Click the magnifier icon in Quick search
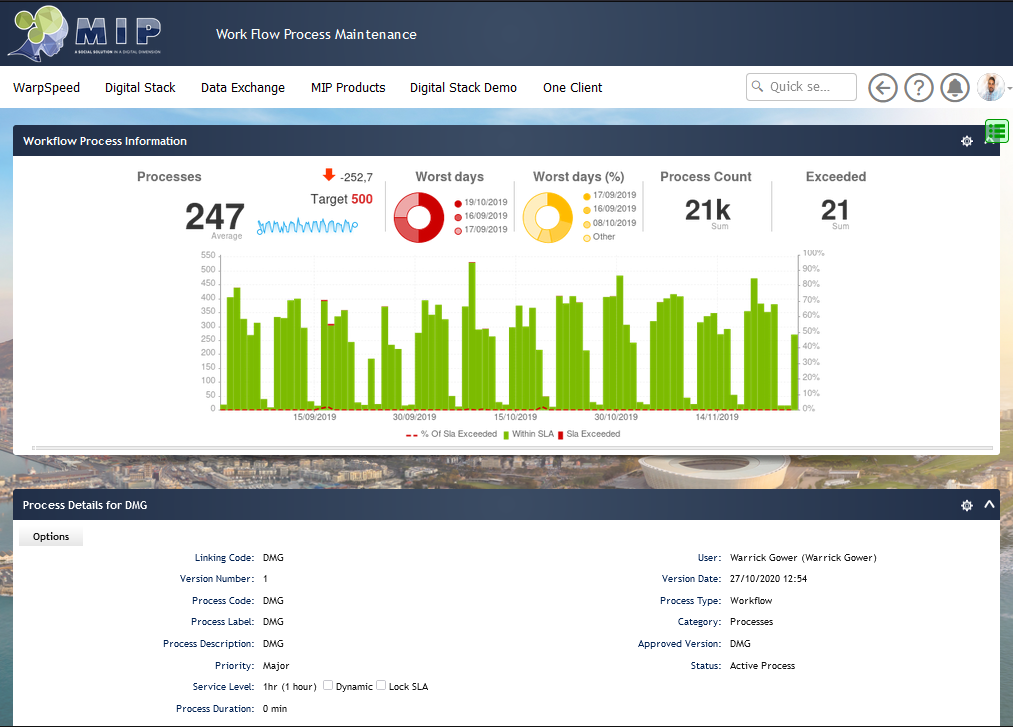1013x728 pixels. (x=758, y=87)
